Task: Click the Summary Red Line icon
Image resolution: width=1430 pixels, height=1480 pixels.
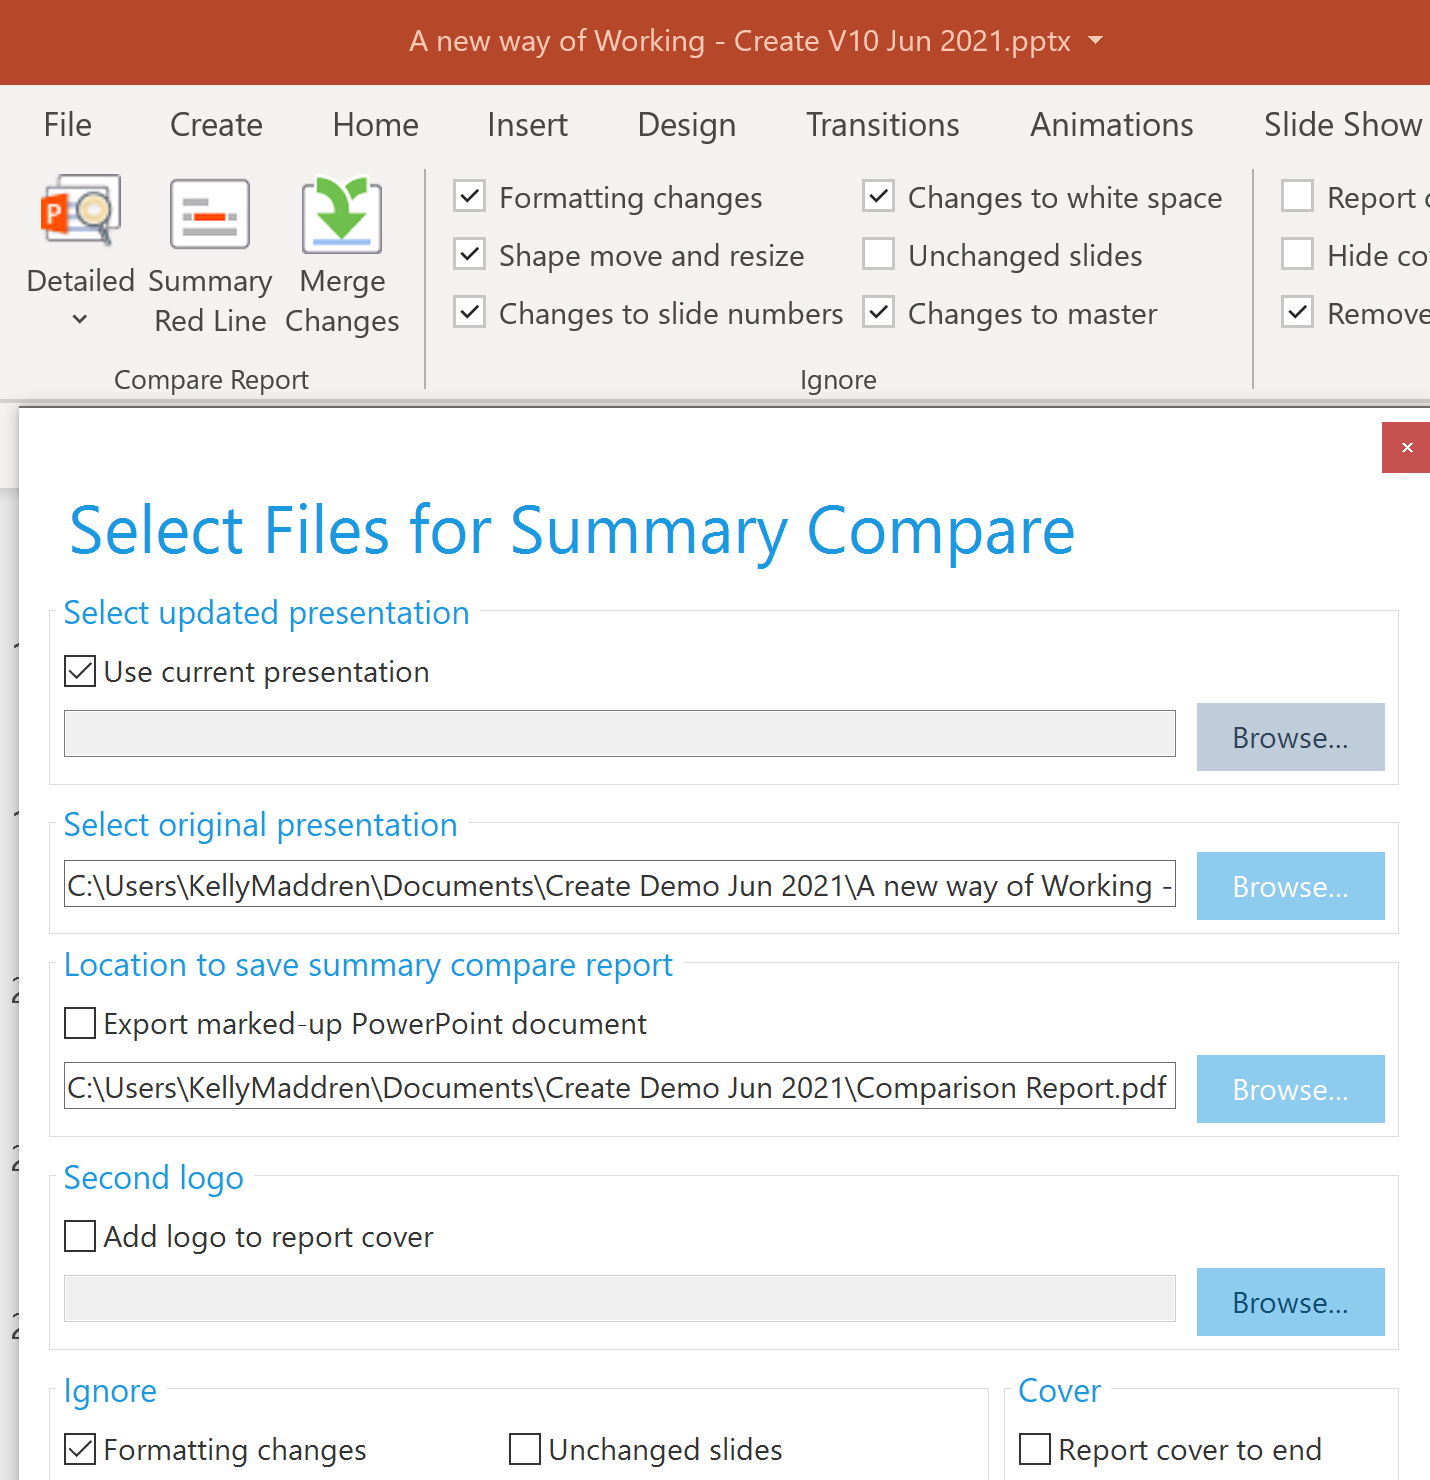Action: click(210, 214)
